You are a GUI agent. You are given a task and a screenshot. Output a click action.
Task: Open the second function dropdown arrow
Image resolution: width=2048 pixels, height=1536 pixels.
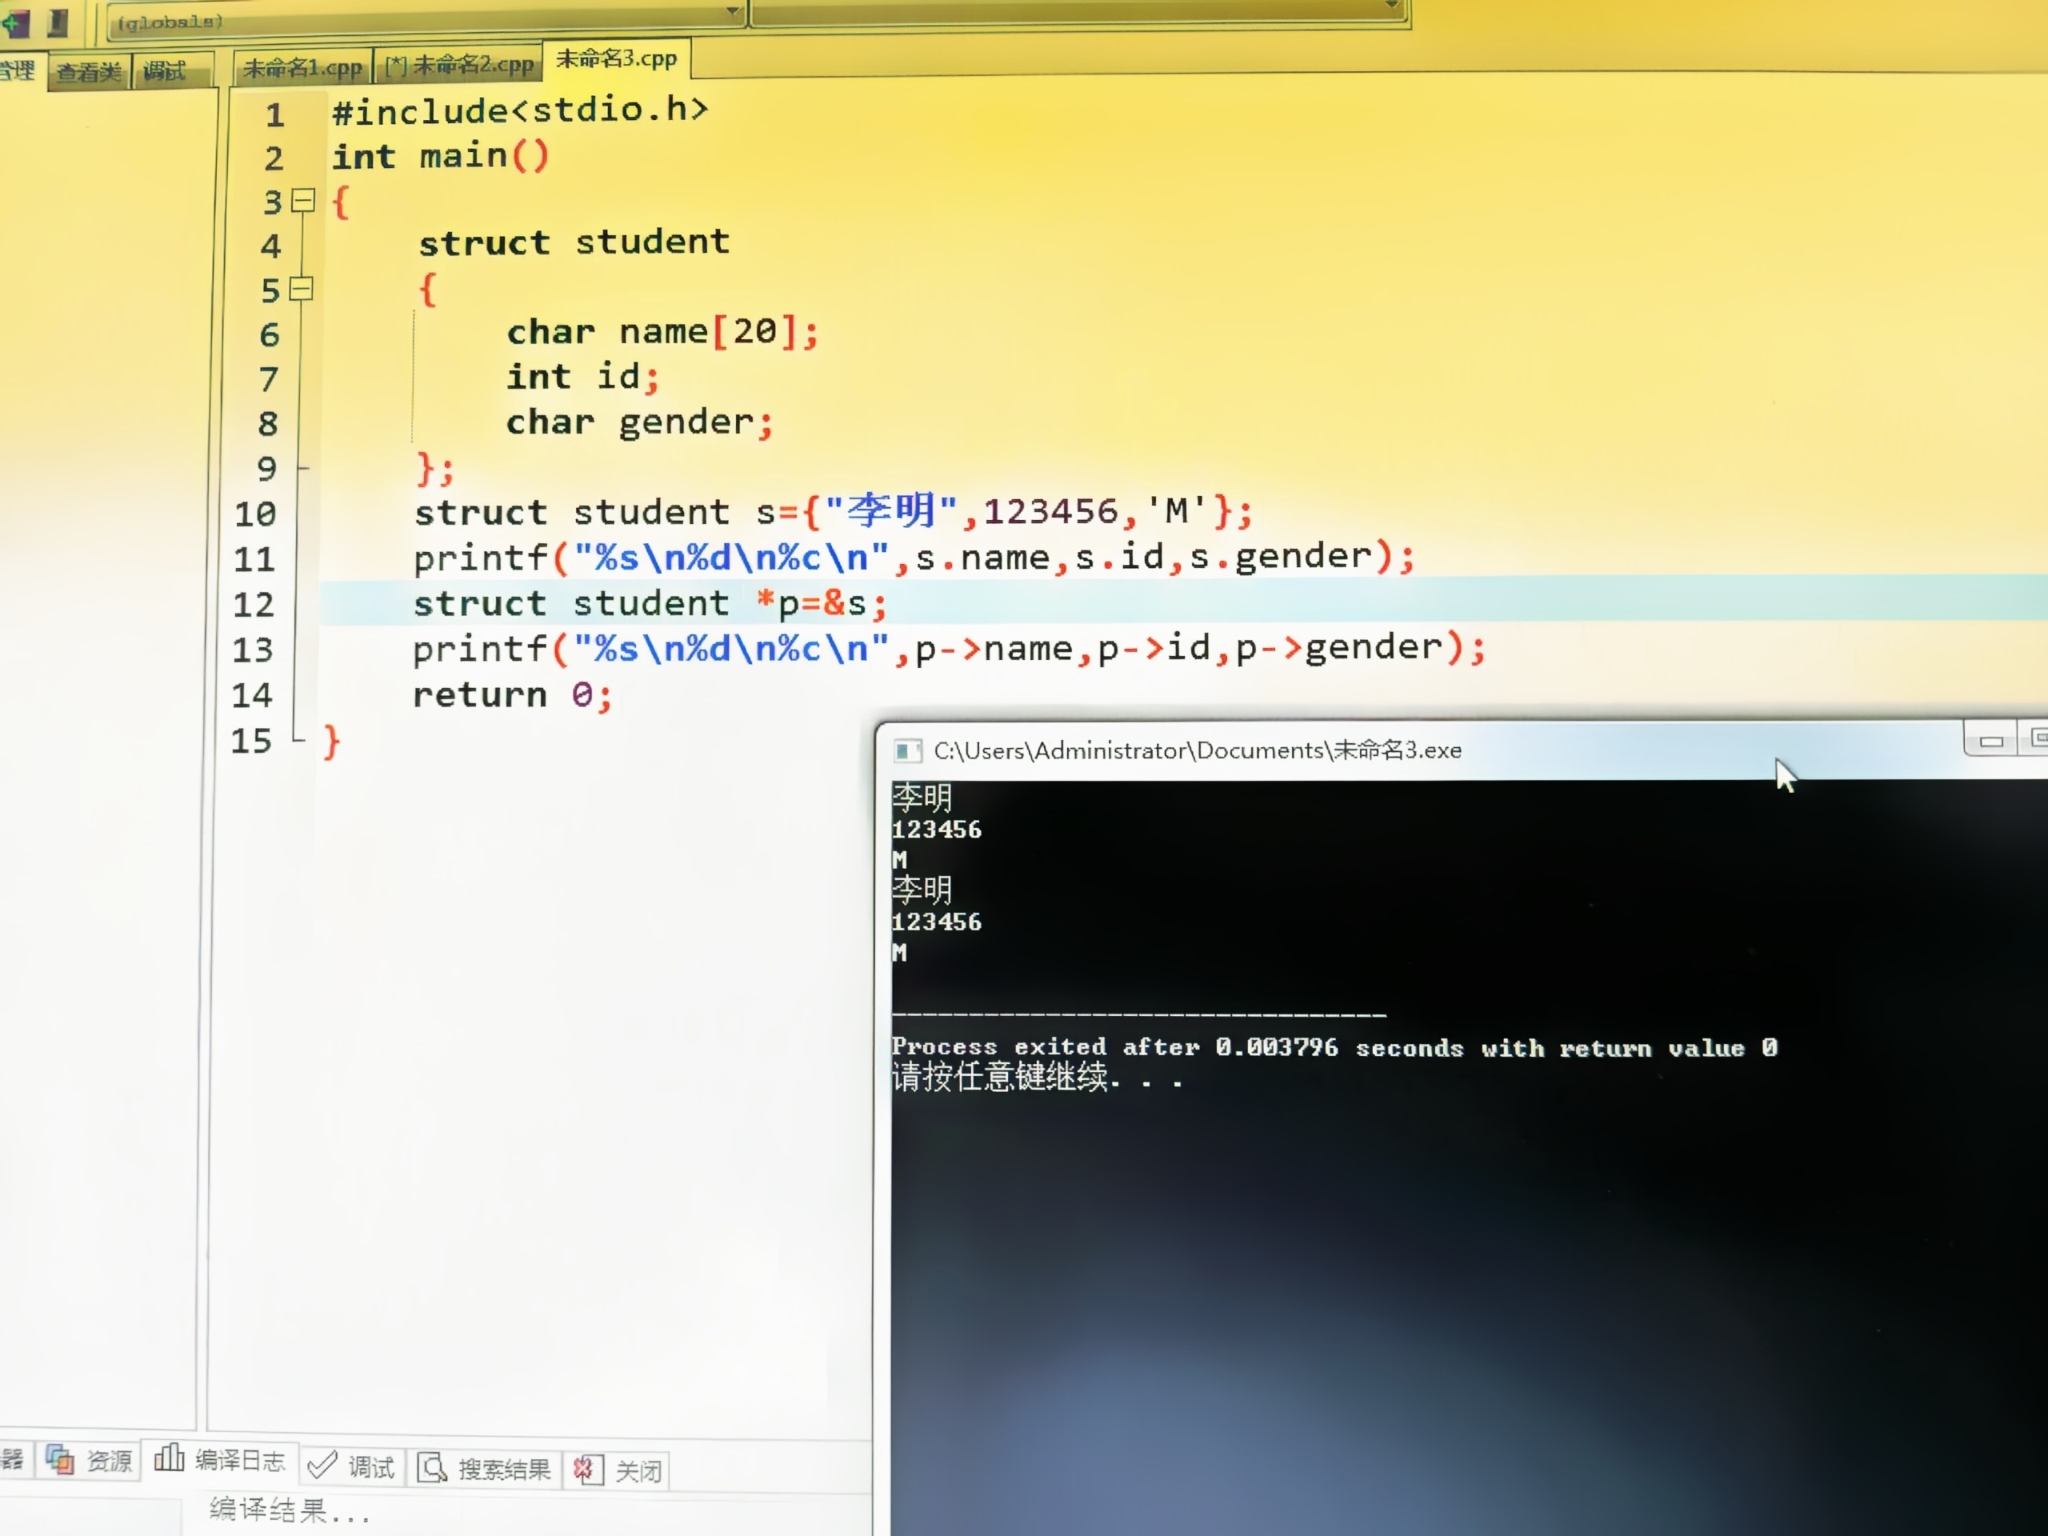1391,6
